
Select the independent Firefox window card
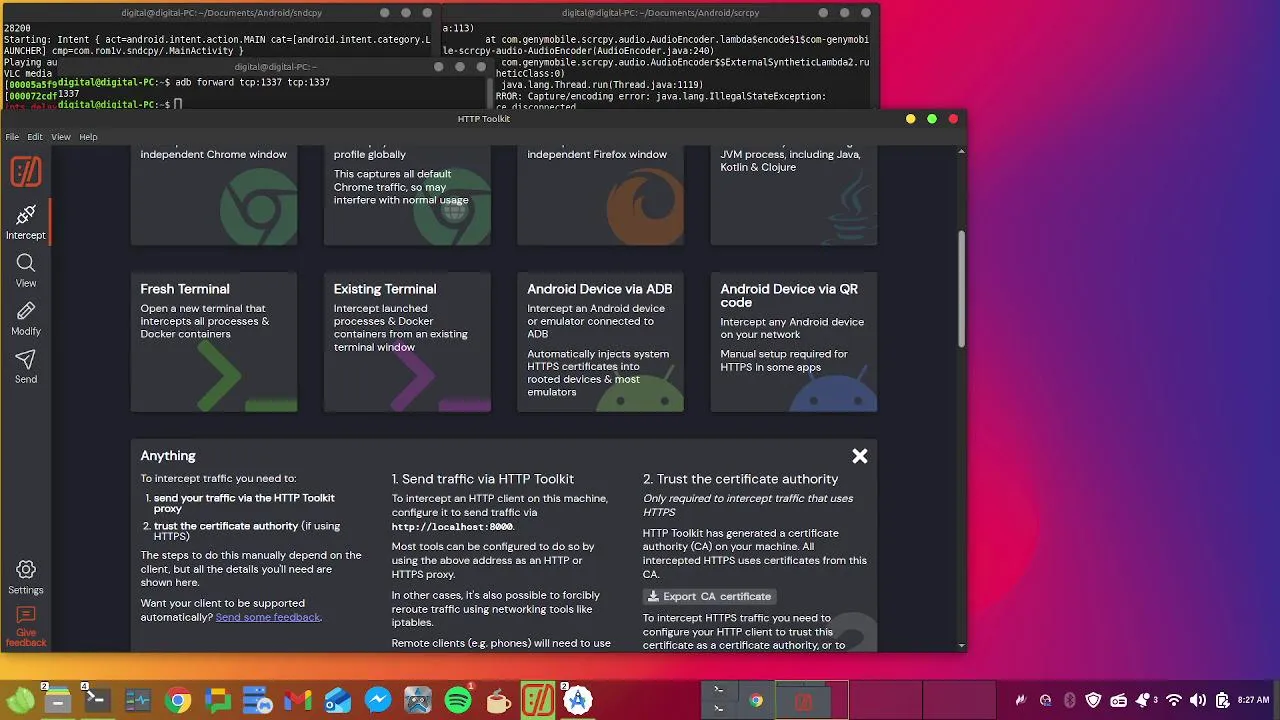coord(600,195)
